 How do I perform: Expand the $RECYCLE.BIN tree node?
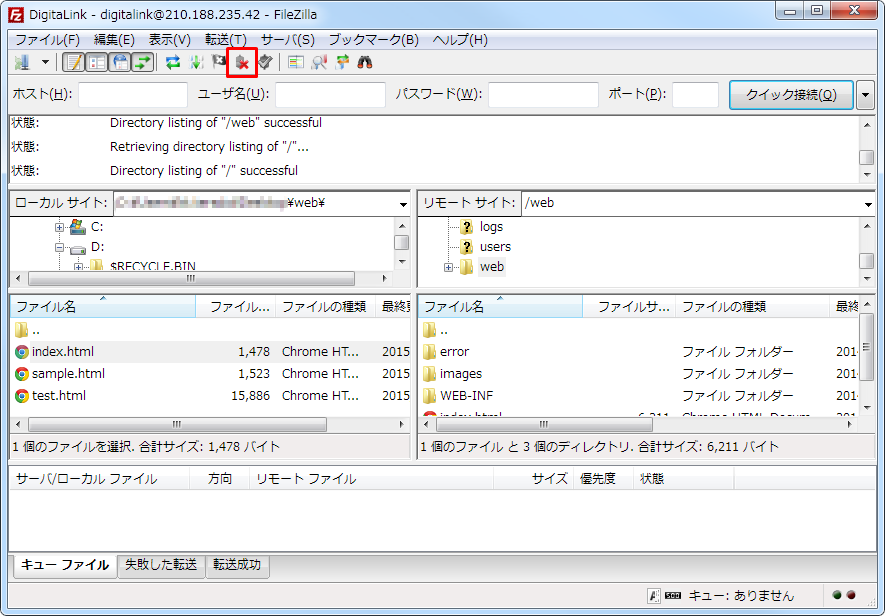click(x=78, y=267)
